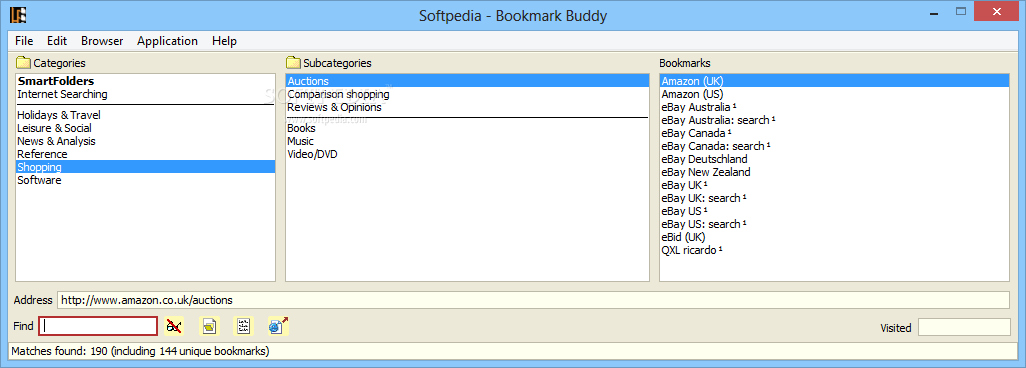Select the Shopping category
The image size is (1026, 368).
click(145, 167)
